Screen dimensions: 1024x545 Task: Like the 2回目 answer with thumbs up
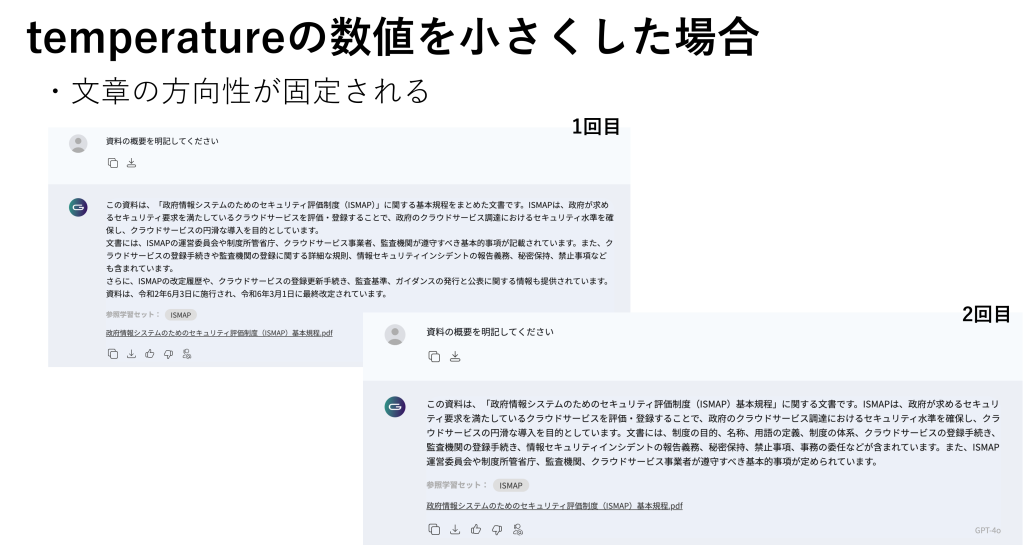476,529
